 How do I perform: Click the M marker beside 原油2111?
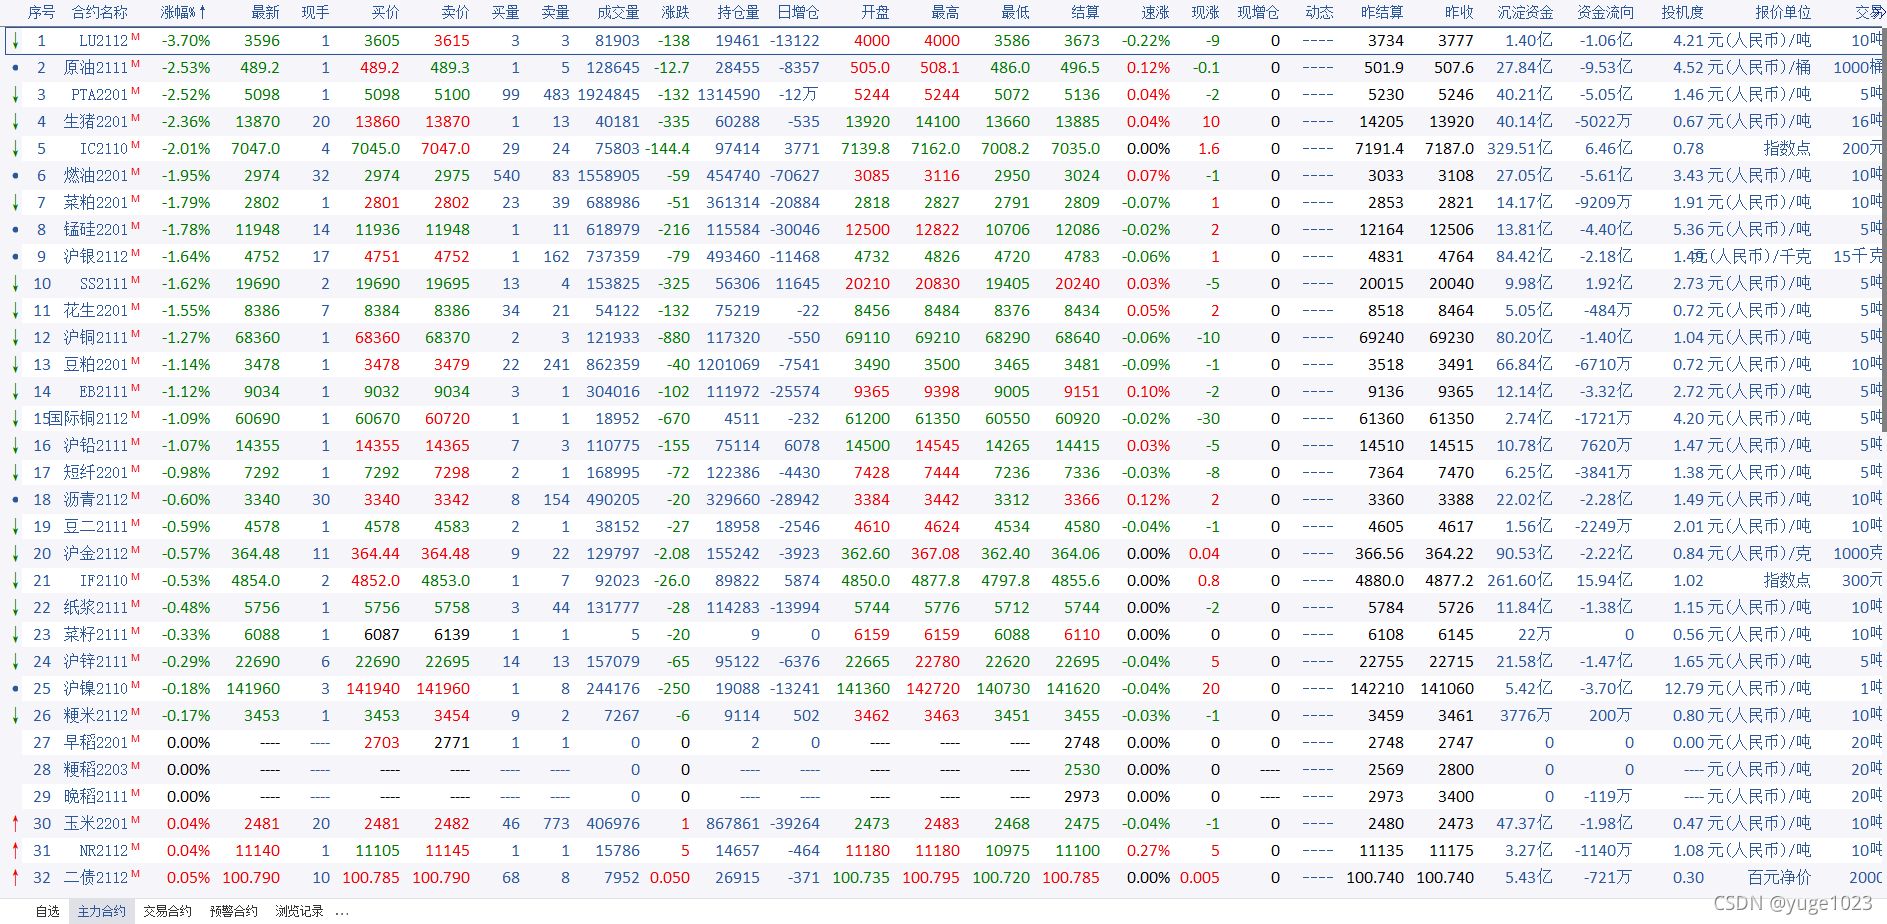(x=135, y=64)
